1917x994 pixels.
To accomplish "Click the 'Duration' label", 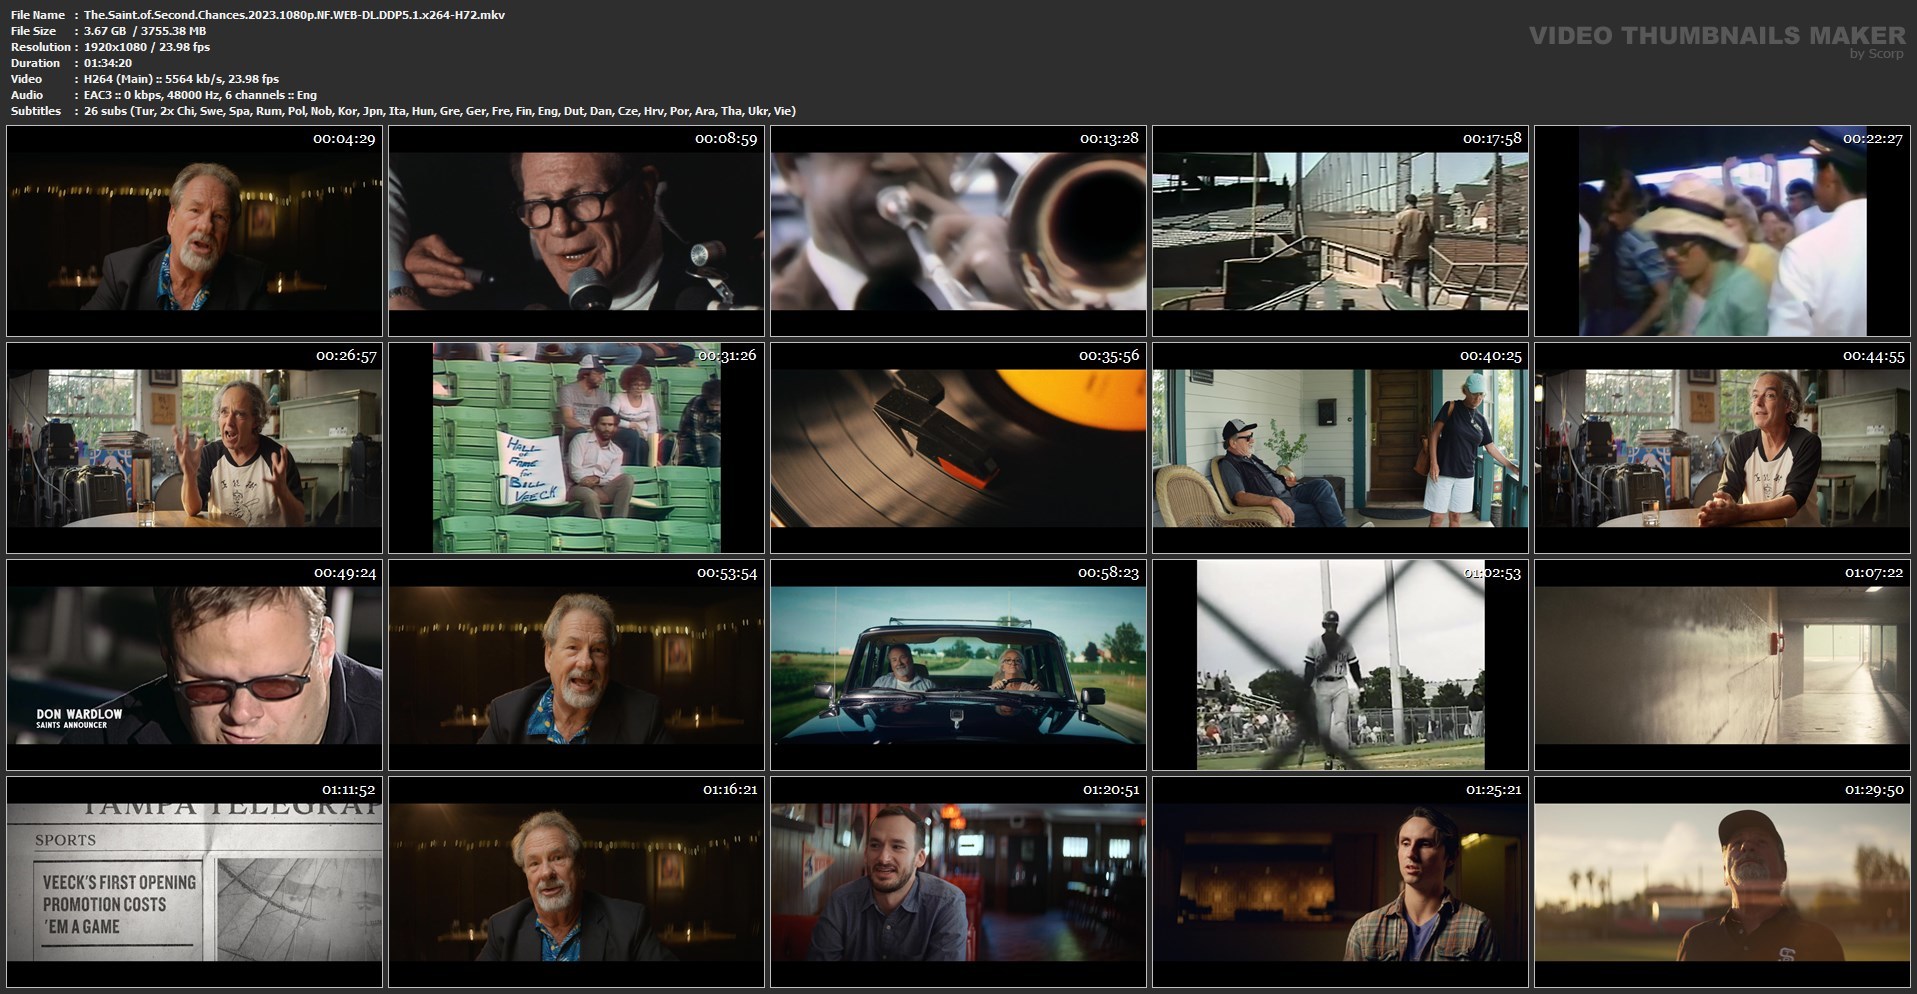I will pos(35,63).
